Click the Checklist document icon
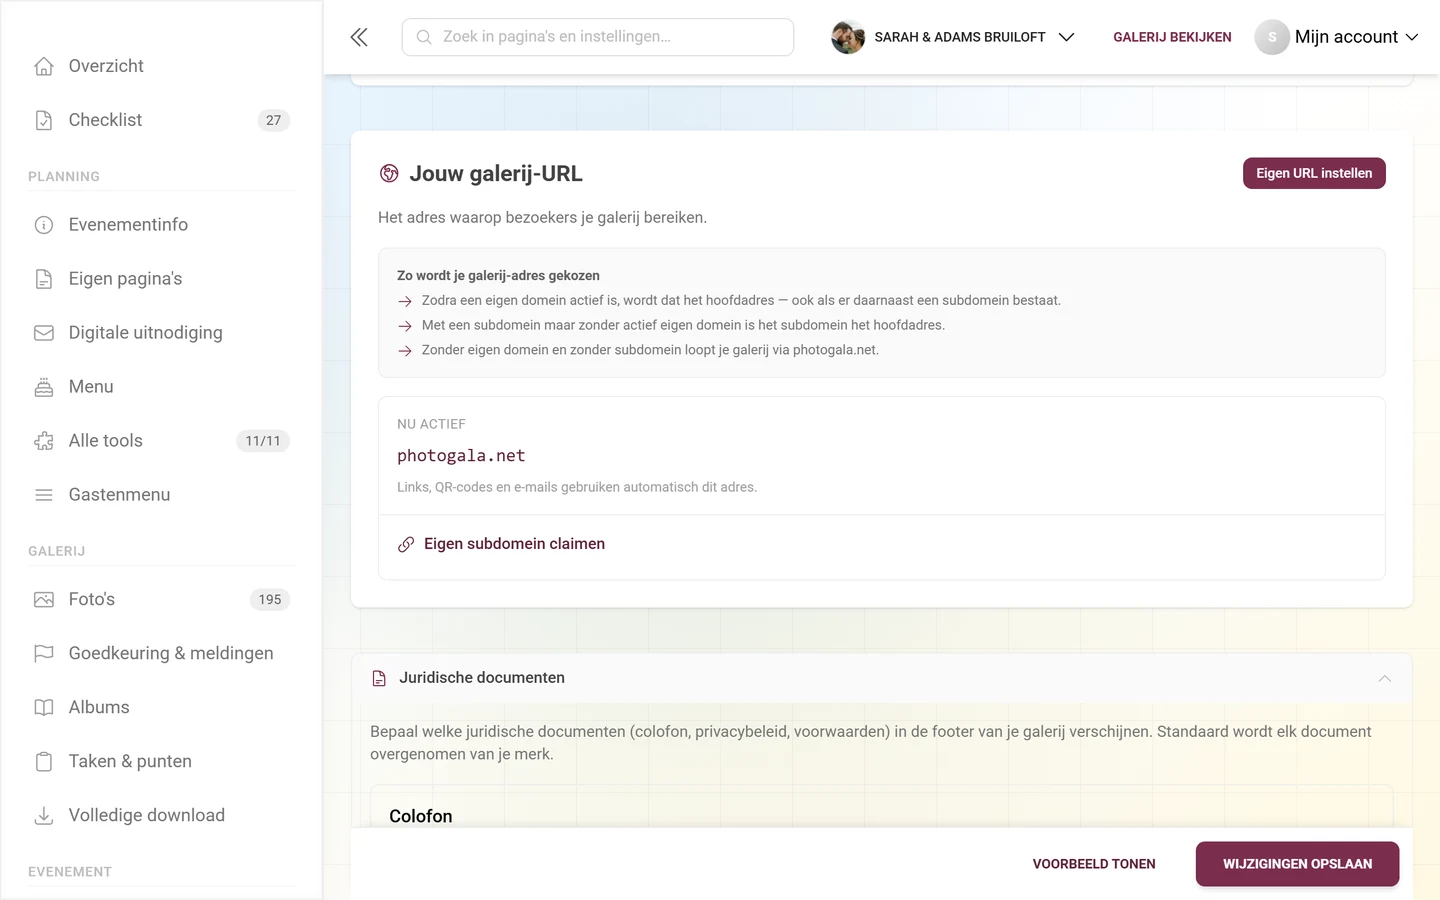1440x900 pixels. click(44, 120)
